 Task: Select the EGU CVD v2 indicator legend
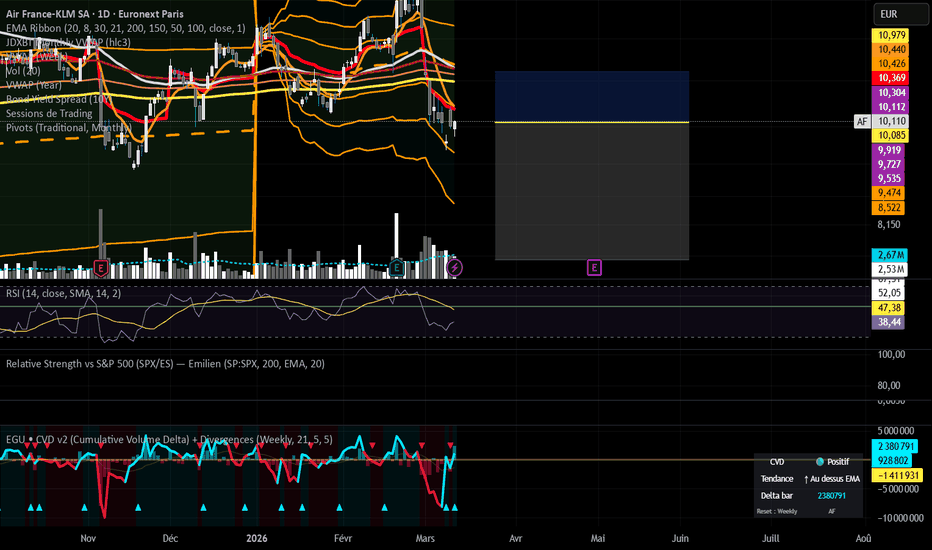169,439
